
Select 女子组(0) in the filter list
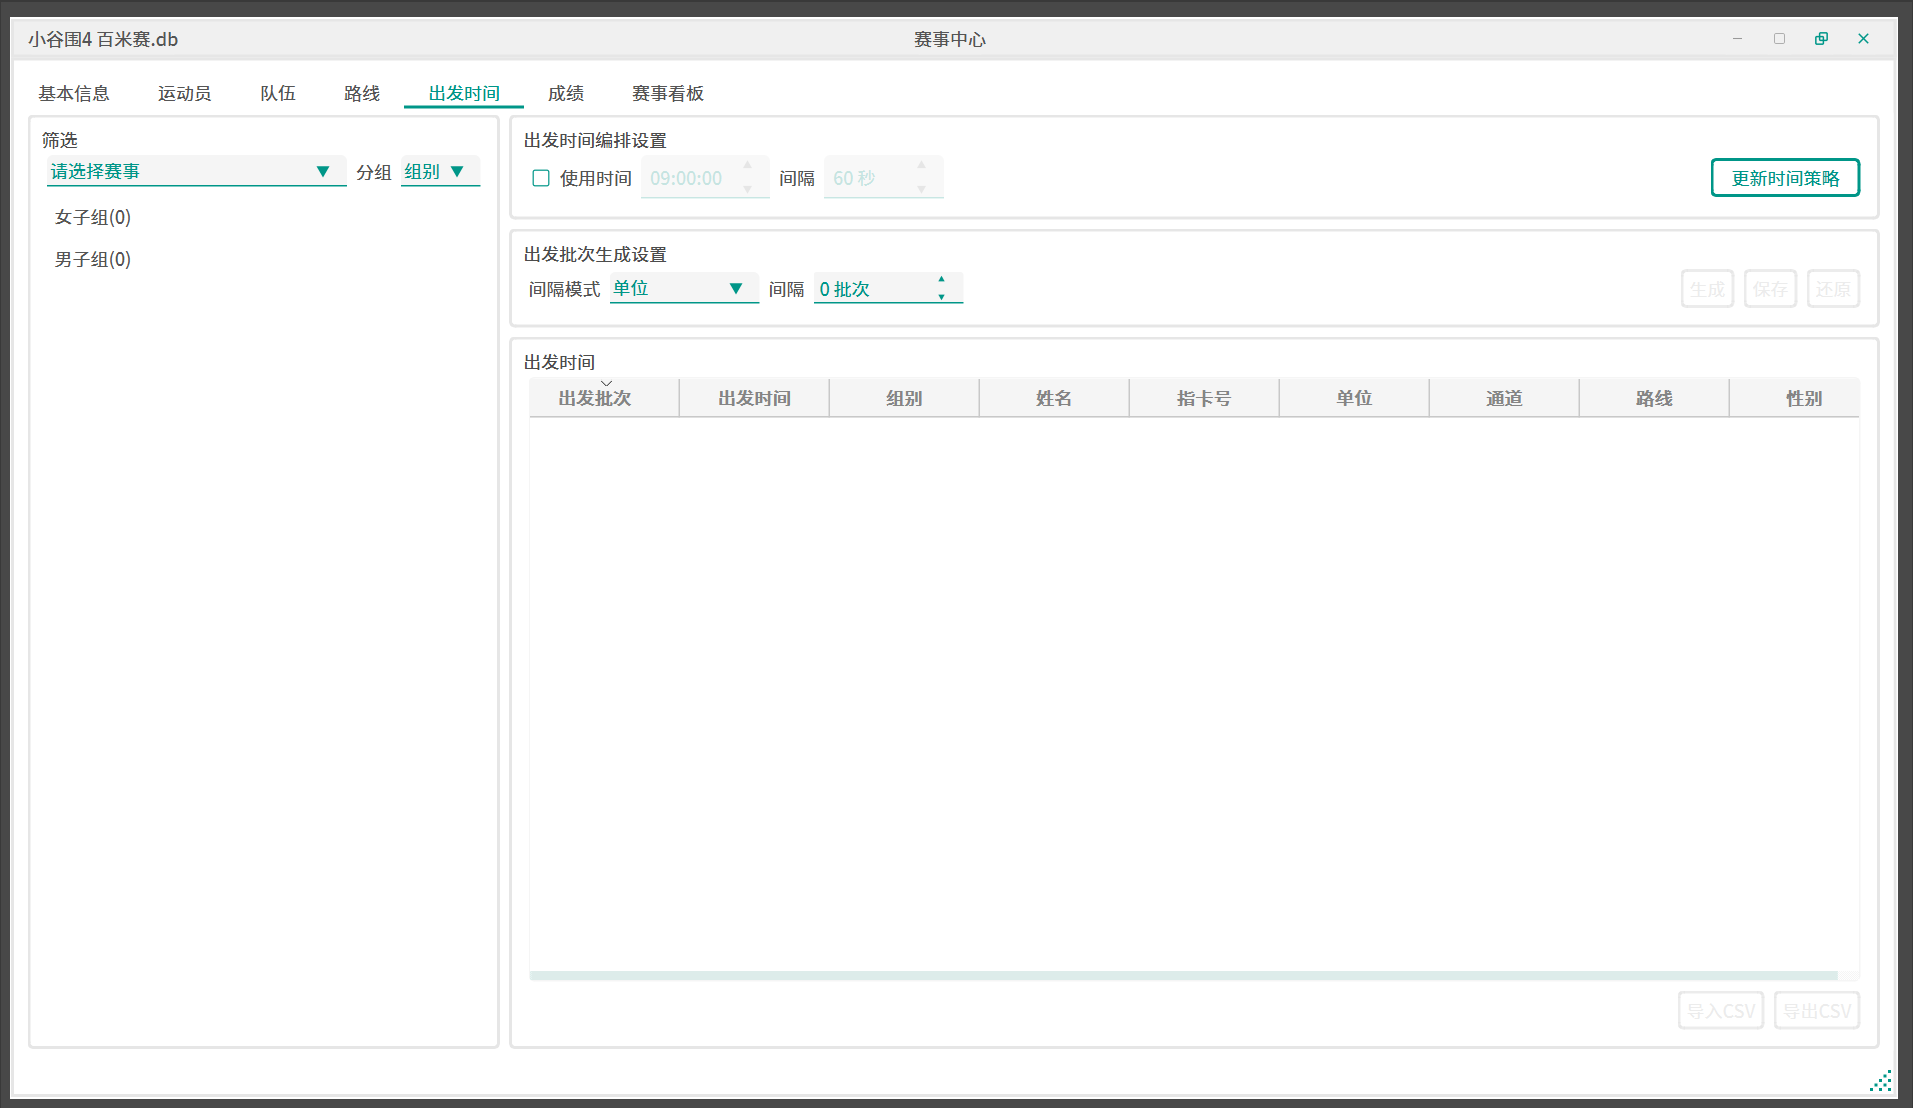point(93,217)
